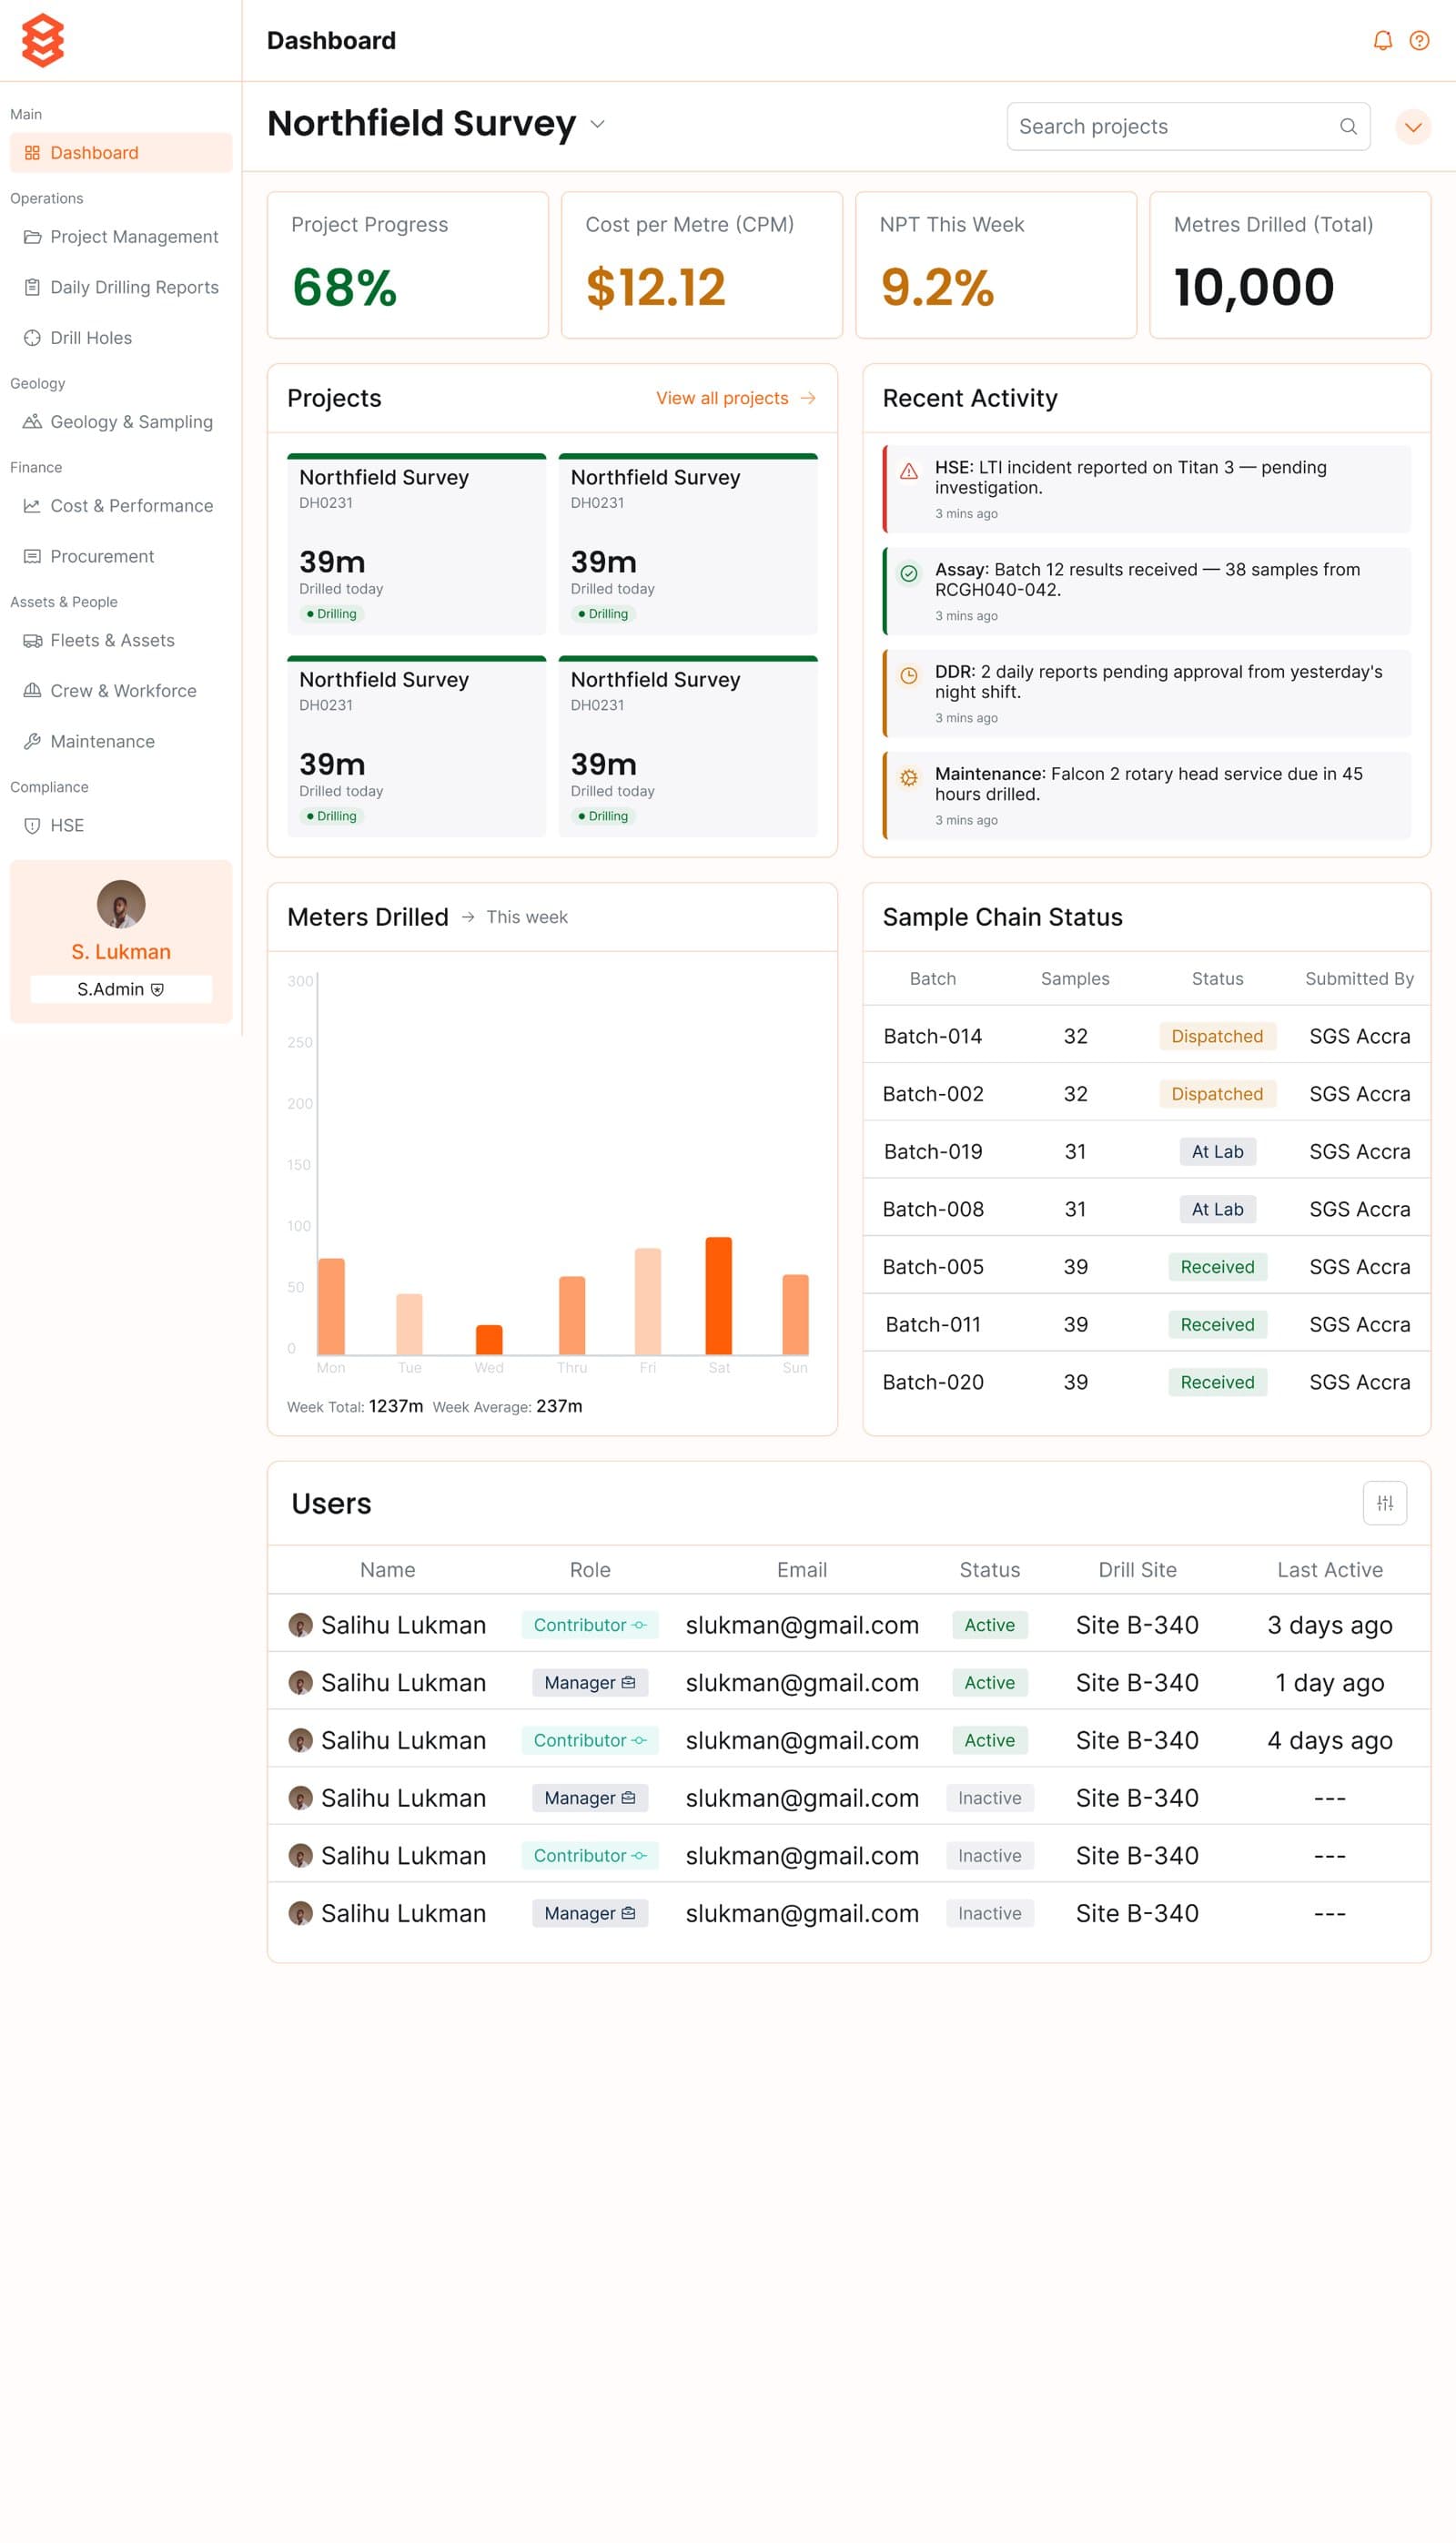Click the search magnifier icon

[1348, 127]
